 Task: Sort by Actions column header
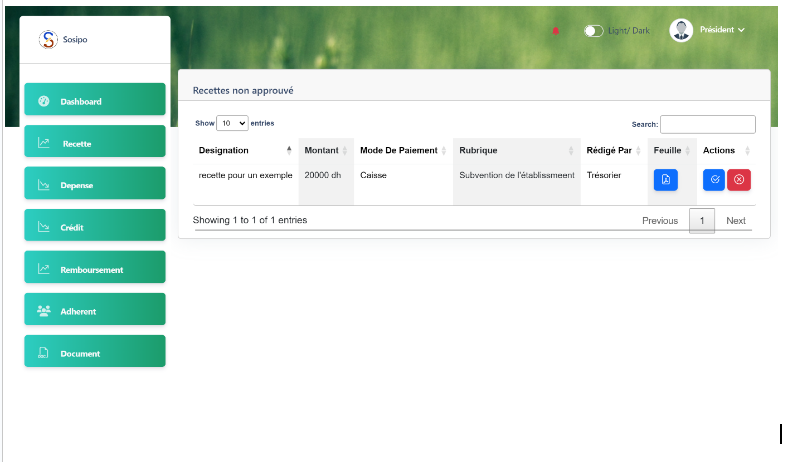pos(726,150)
